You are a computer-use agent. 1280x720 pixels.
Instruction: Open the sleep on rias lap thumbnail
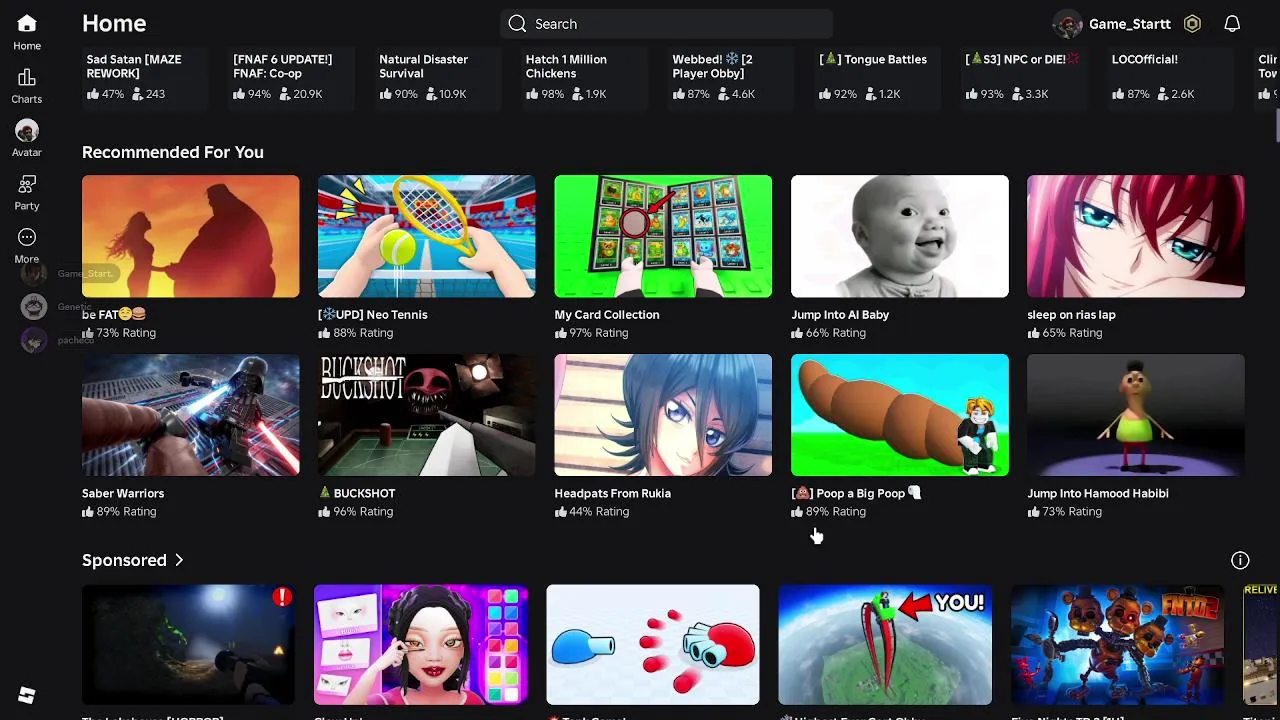(x=1136, y=236)
